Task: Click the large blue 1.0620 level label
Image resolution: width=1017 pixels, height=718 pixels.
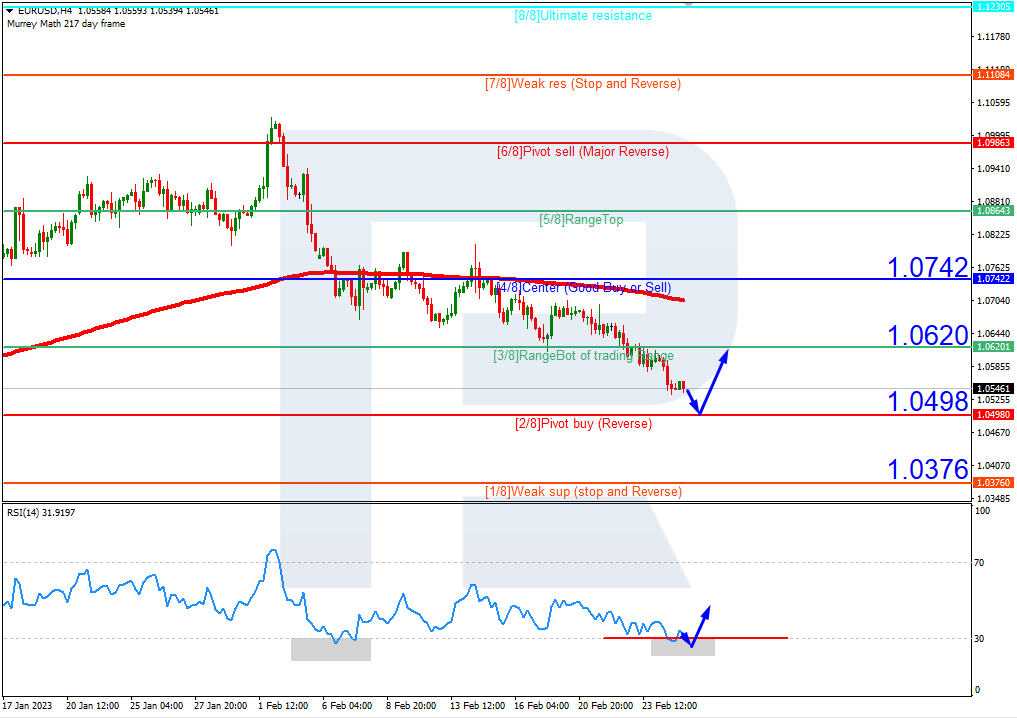Action: (x=927, y=335)
